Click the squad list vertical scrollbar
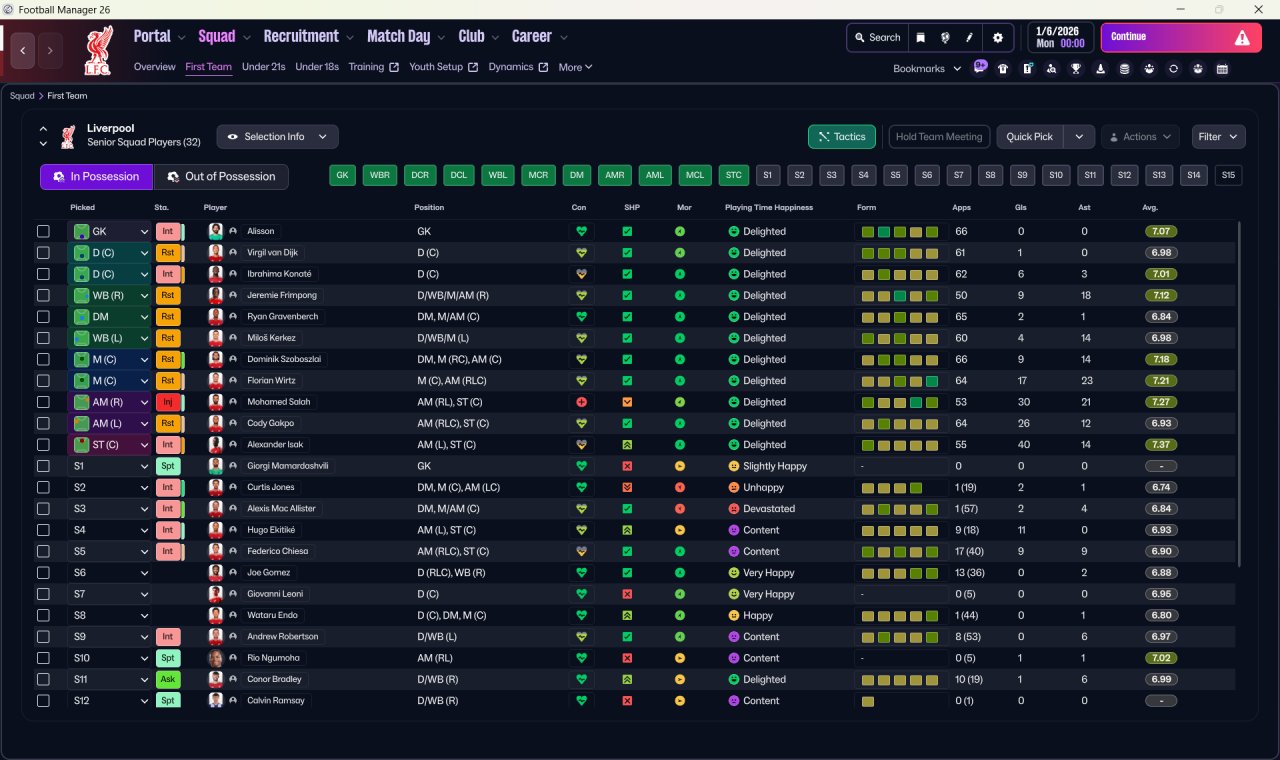The height and width of the screenshot is (760, 1280). click(x=1239, y=395)
